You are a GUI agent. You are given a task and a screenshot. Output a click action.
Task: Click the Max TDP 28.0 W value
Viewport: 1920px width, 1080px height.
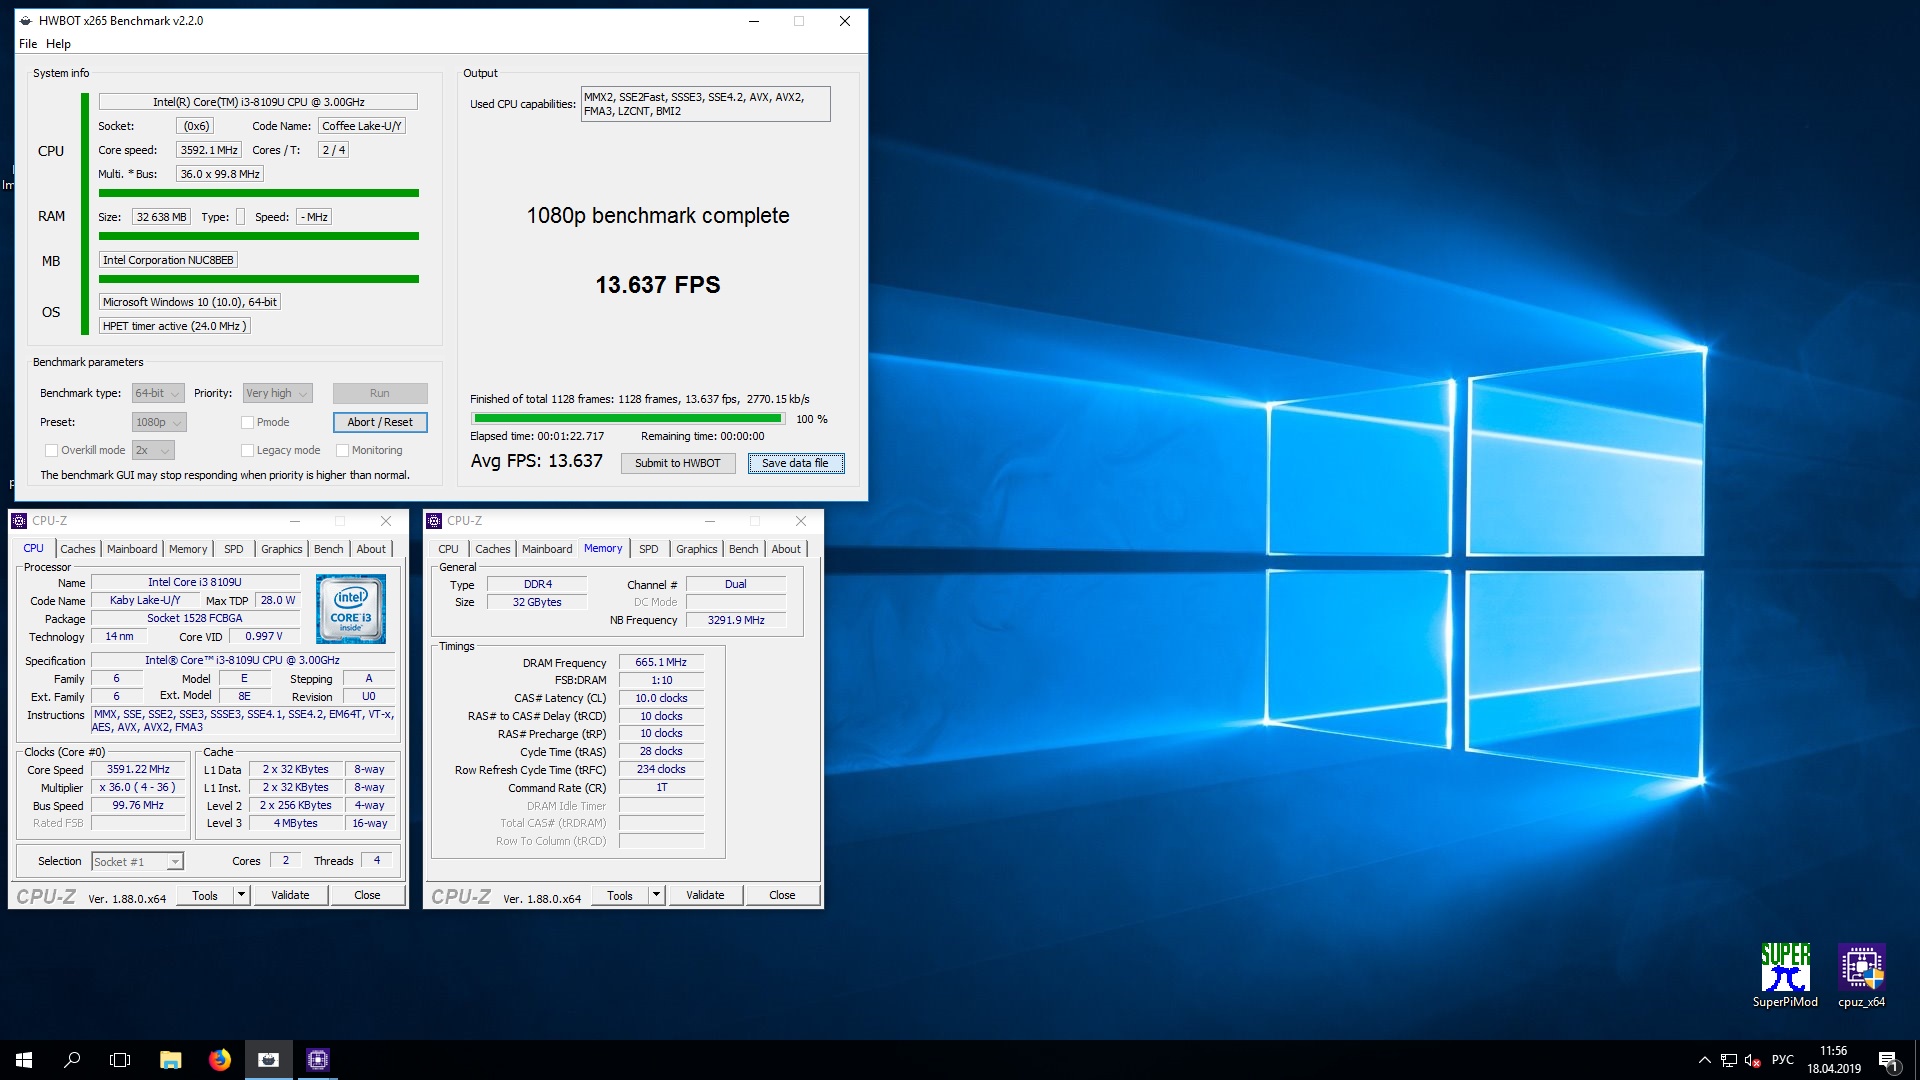click(x=278, y=600)
